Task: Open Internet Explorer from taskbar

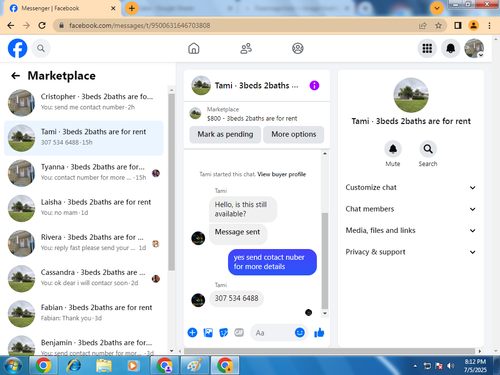Action: coord(74,366)
